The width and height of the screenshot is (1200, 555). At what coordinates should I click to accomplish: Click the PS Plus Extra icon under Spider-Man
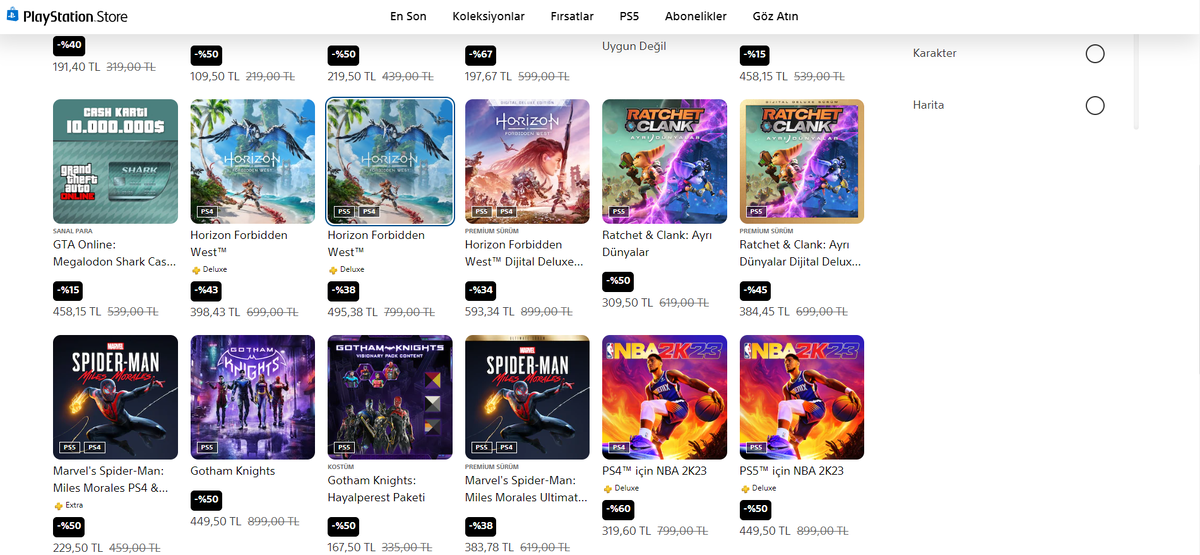click(57, 506)
